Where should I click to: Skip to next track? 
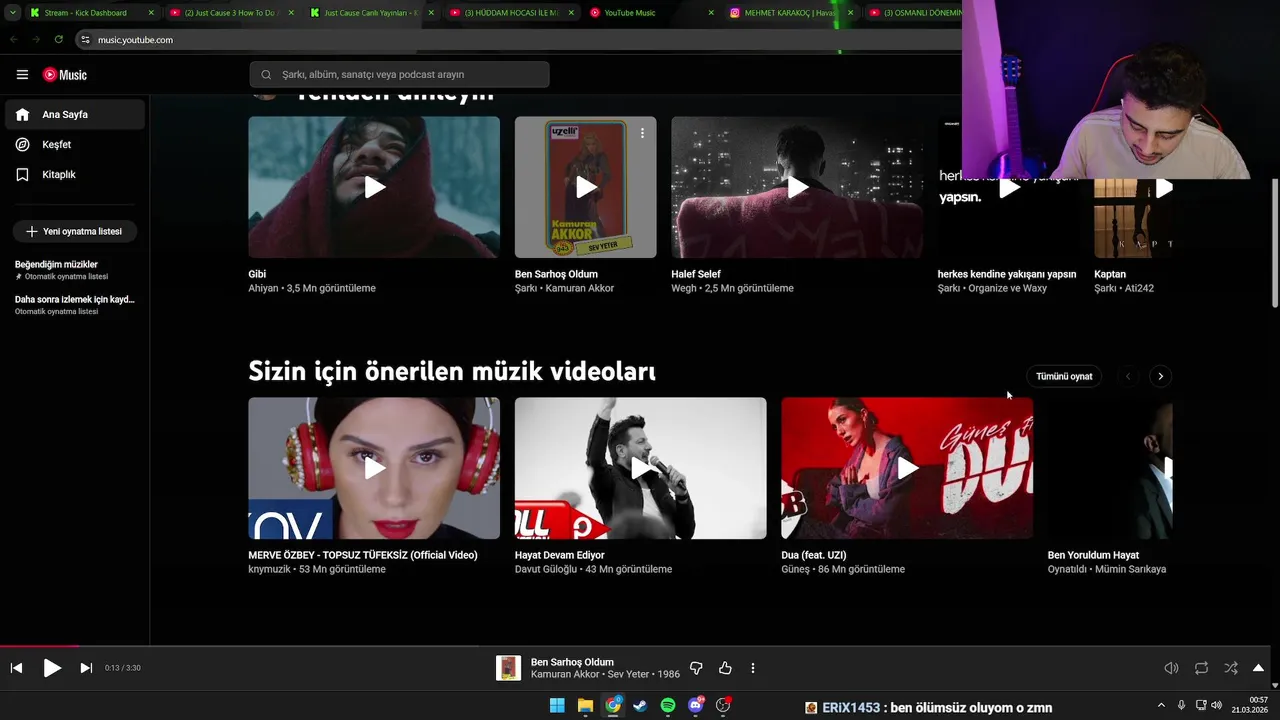coord(86,668)
